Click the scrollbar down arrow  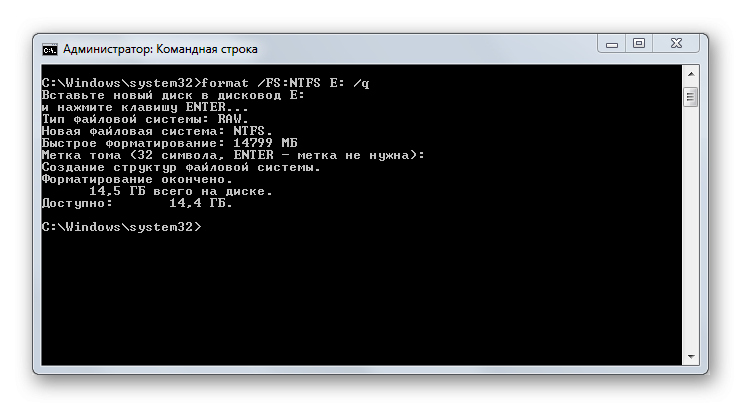pos(690,357)
